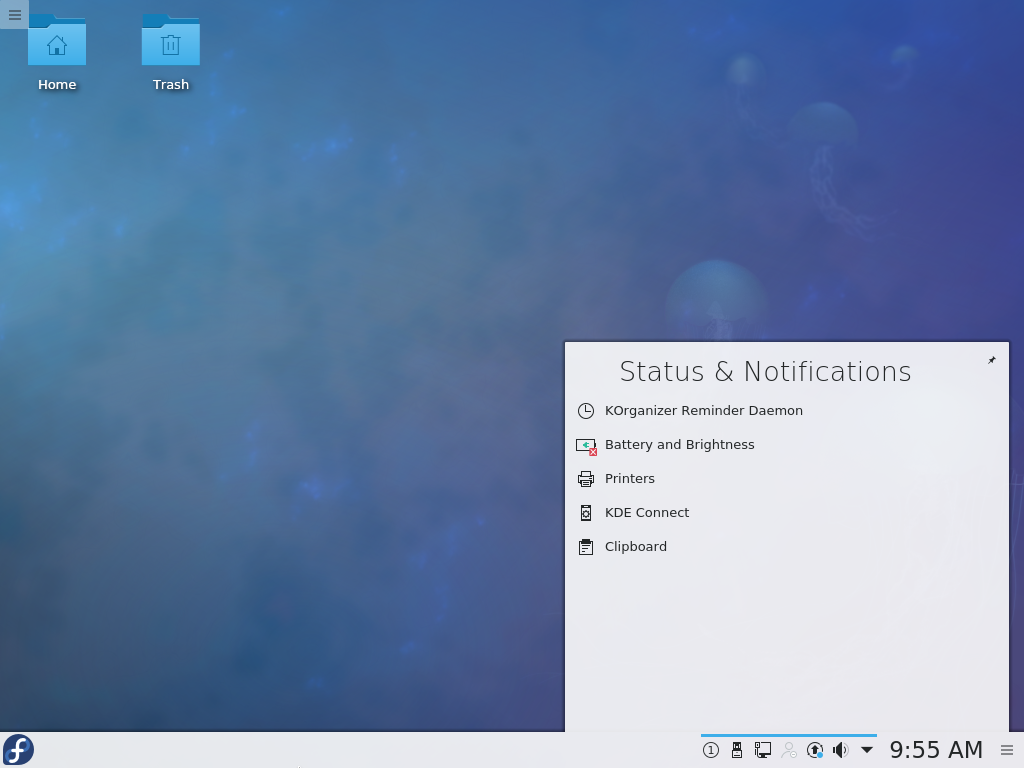Click the 9:55 AM digital clock
1024x768 pixels.
[936, 750]
